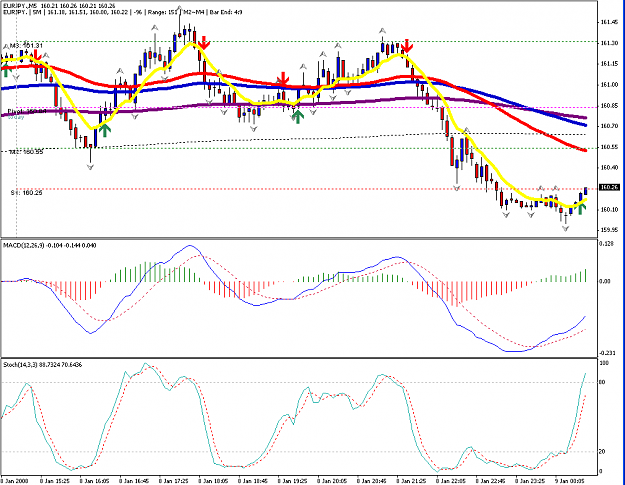This screenshot has width=625, height=485.
Task: Click the 161.30 price axis label
Action: [609, 43]
